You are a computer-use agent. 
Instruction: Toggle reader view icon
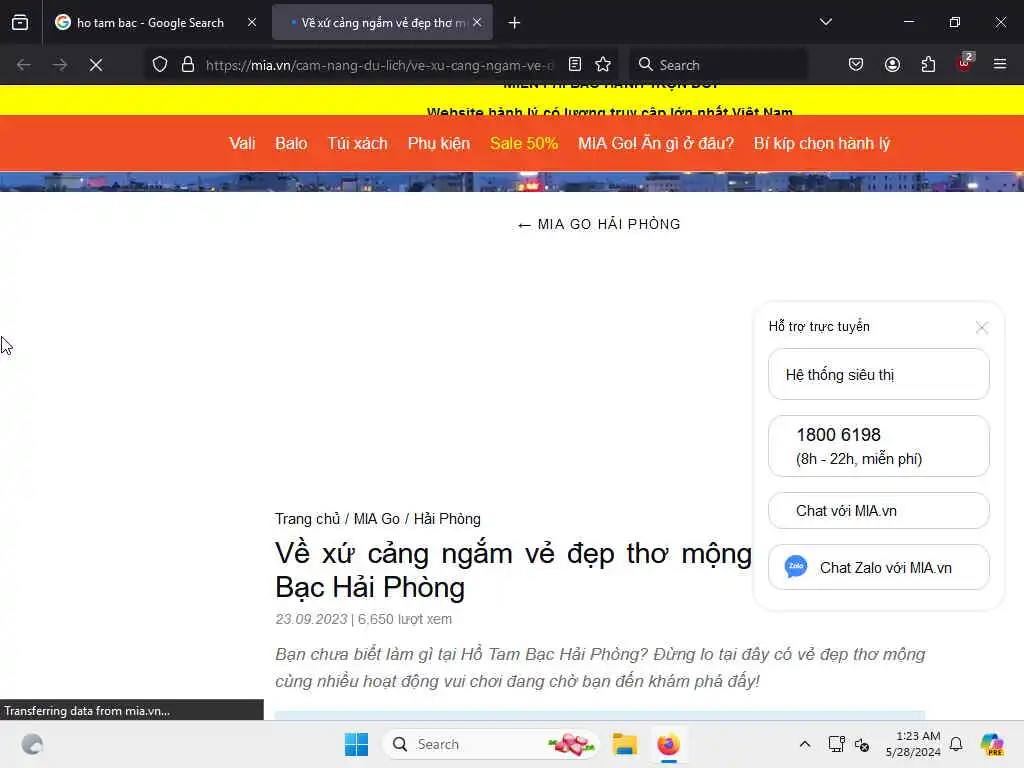[x=575, y=65]
